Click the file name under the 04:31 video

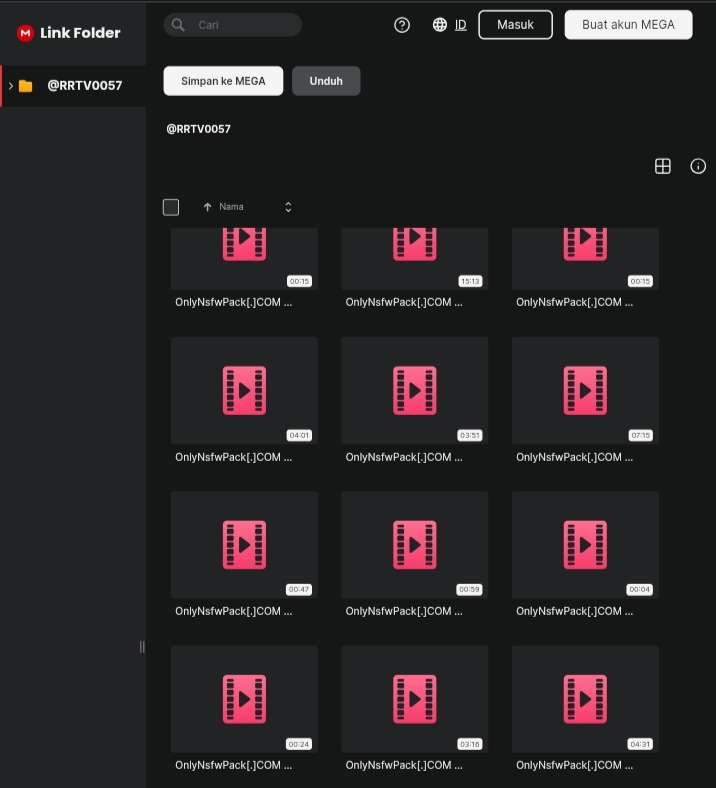(575, 765)
